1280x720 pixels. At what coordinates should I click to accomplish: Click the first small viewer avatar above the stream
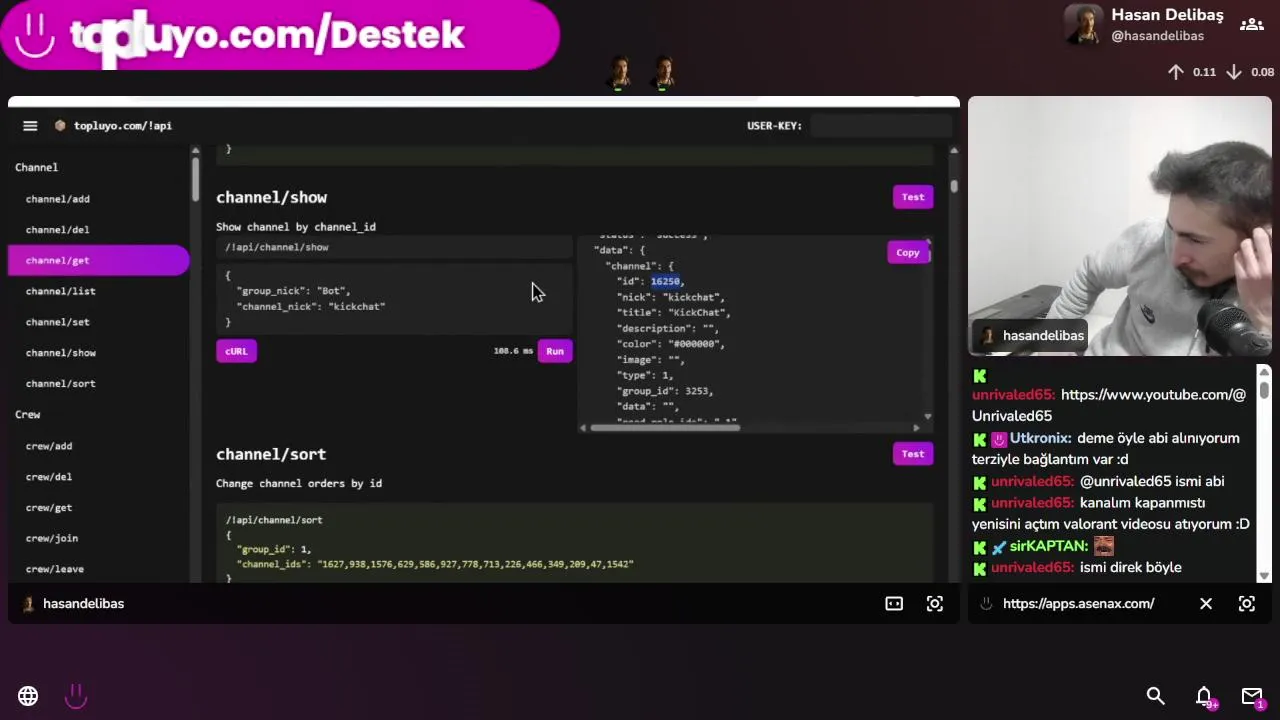620,72
